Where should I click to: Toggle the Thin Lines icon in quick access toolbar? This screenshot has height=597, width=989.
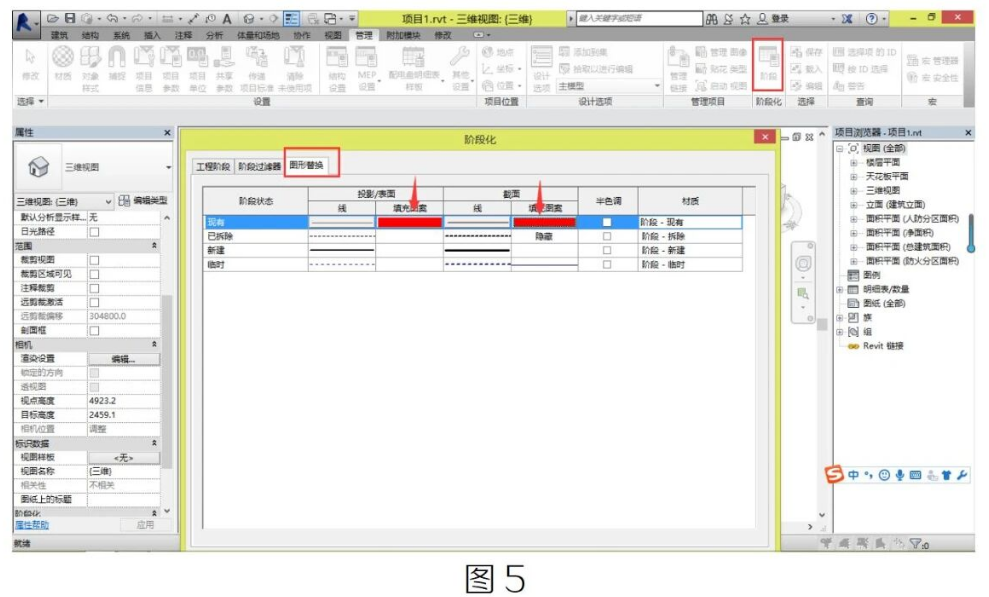[x=291, y=19]
